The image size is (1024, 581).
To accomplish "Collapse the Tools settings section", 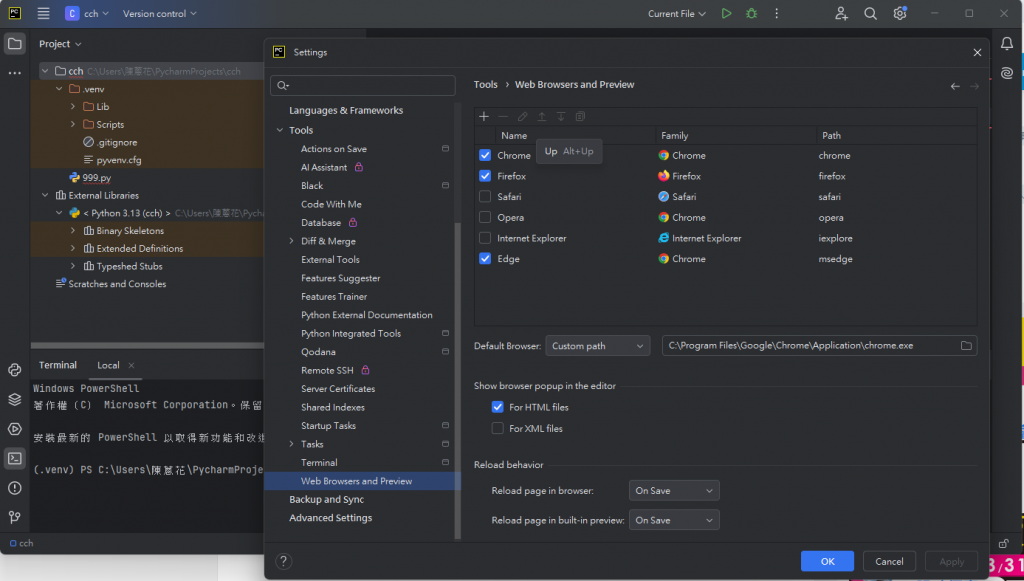I will pos(280,130).
